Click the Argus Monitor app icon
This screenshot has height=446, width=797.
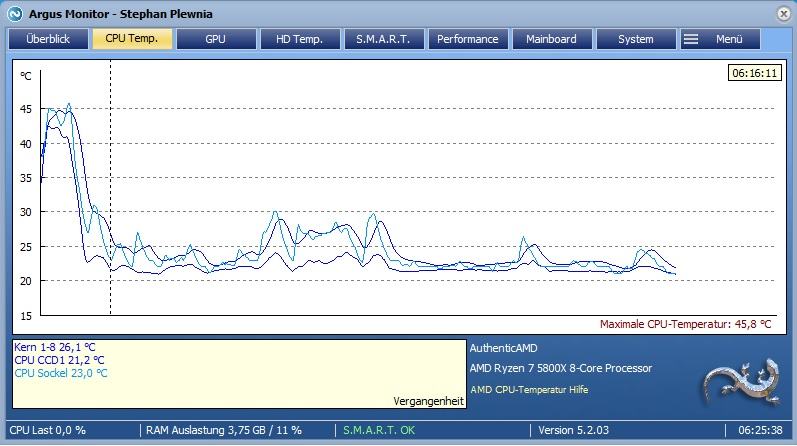(15, 14)
